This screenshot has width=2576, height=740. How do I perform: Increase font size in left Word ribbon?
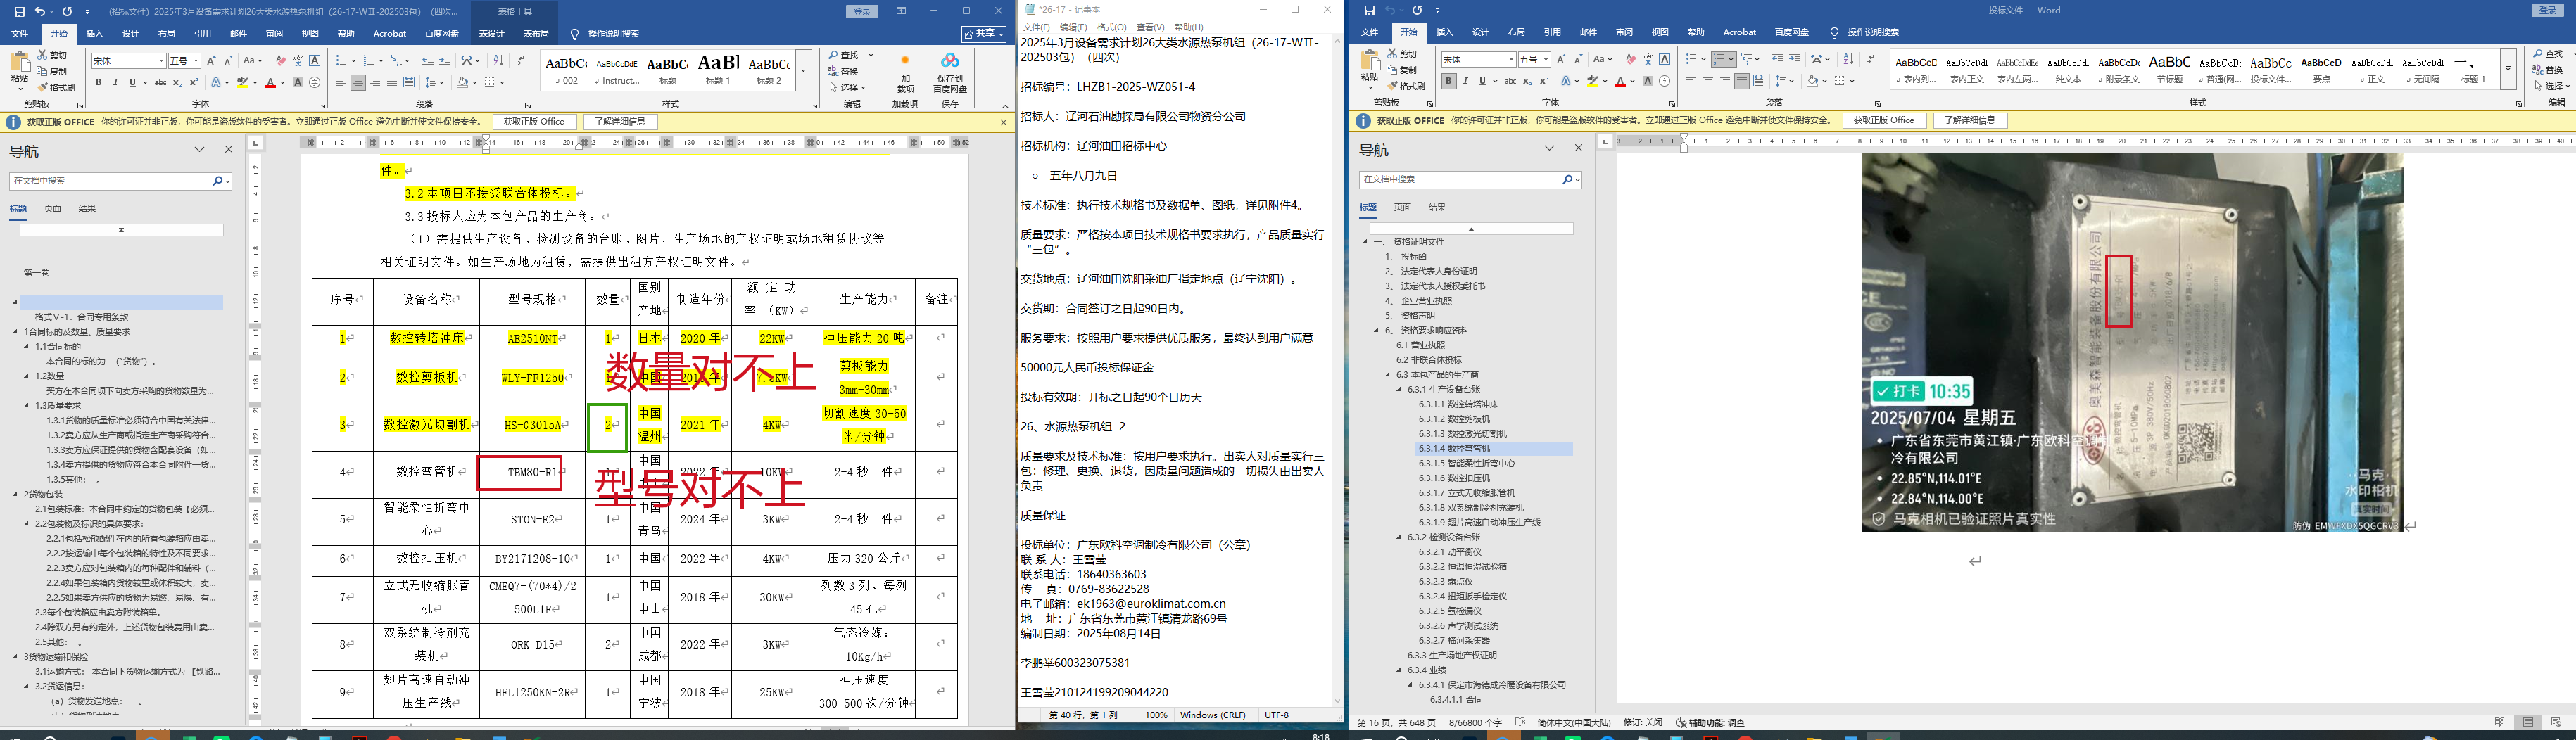pyautogui.click(x=211, y=61)
